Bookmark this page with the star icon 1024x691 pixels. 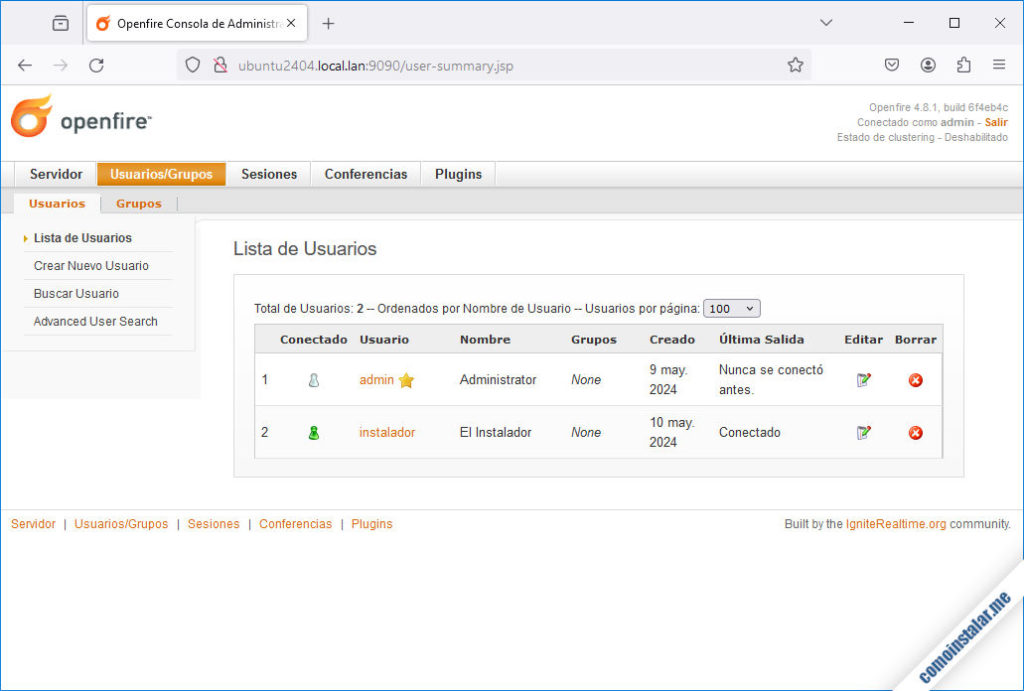pos(795,65)
